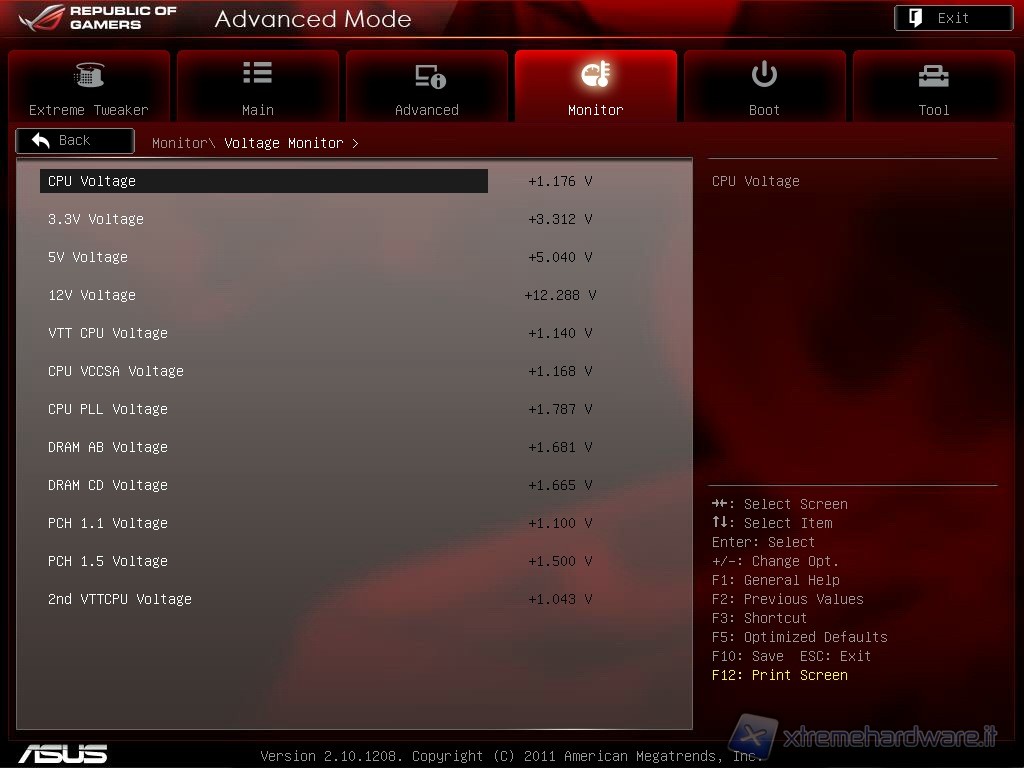1024x768 pixels.
Task: Open the Tool tab label
Action: [933, 110]
